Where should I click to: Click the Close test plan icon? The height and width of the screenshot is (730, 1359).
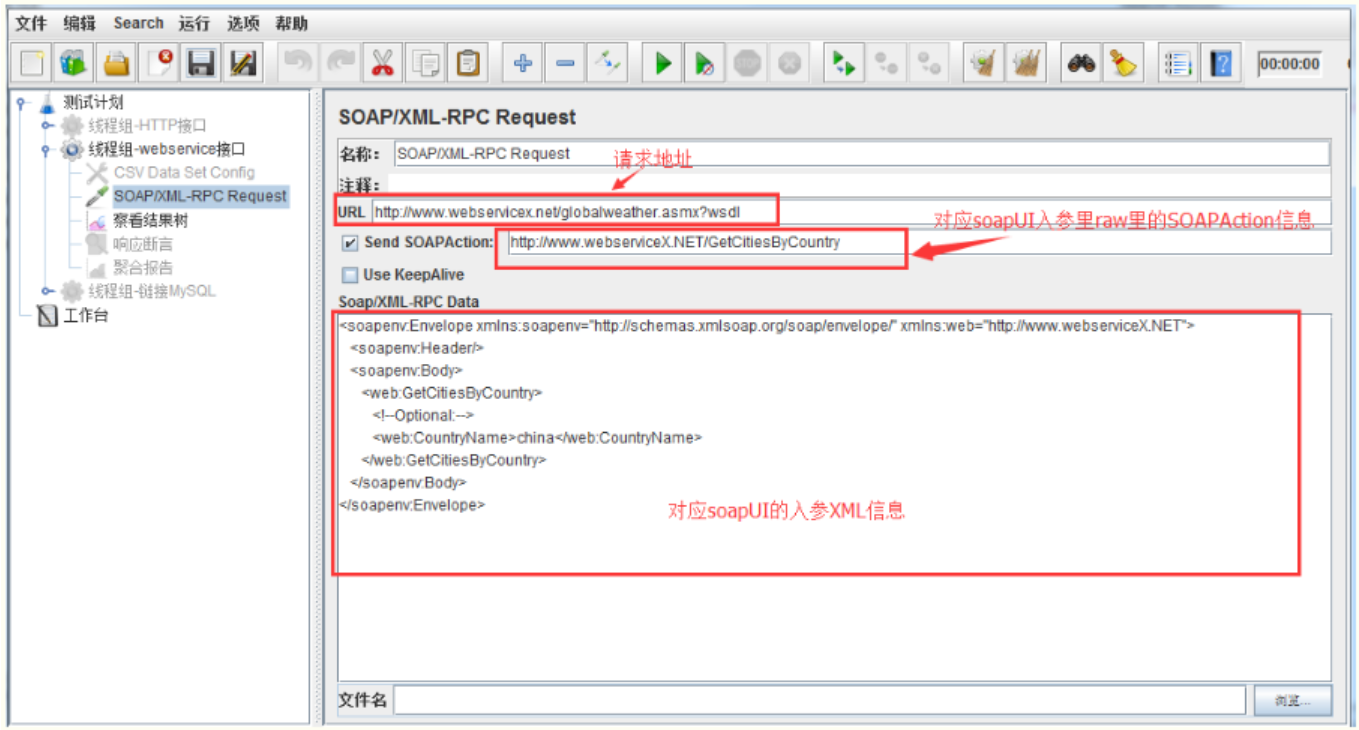point(160,64)
